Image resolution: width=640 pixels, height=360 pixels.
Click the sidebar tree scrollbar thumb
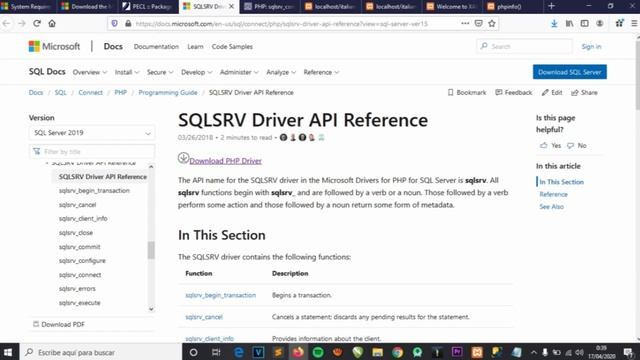(x=151, y=250)
